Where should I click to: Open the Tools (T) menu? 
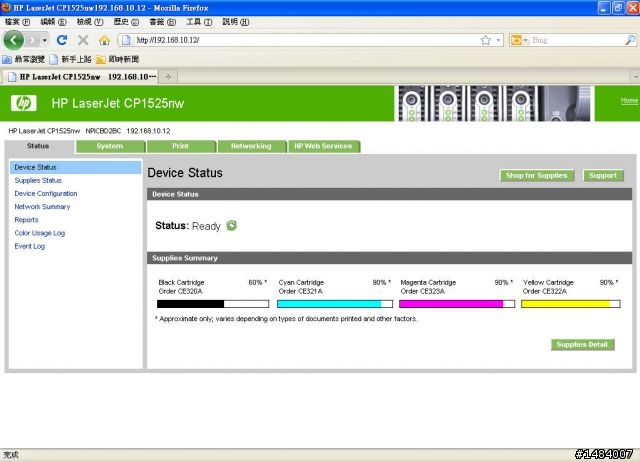[x=199, y=22]
